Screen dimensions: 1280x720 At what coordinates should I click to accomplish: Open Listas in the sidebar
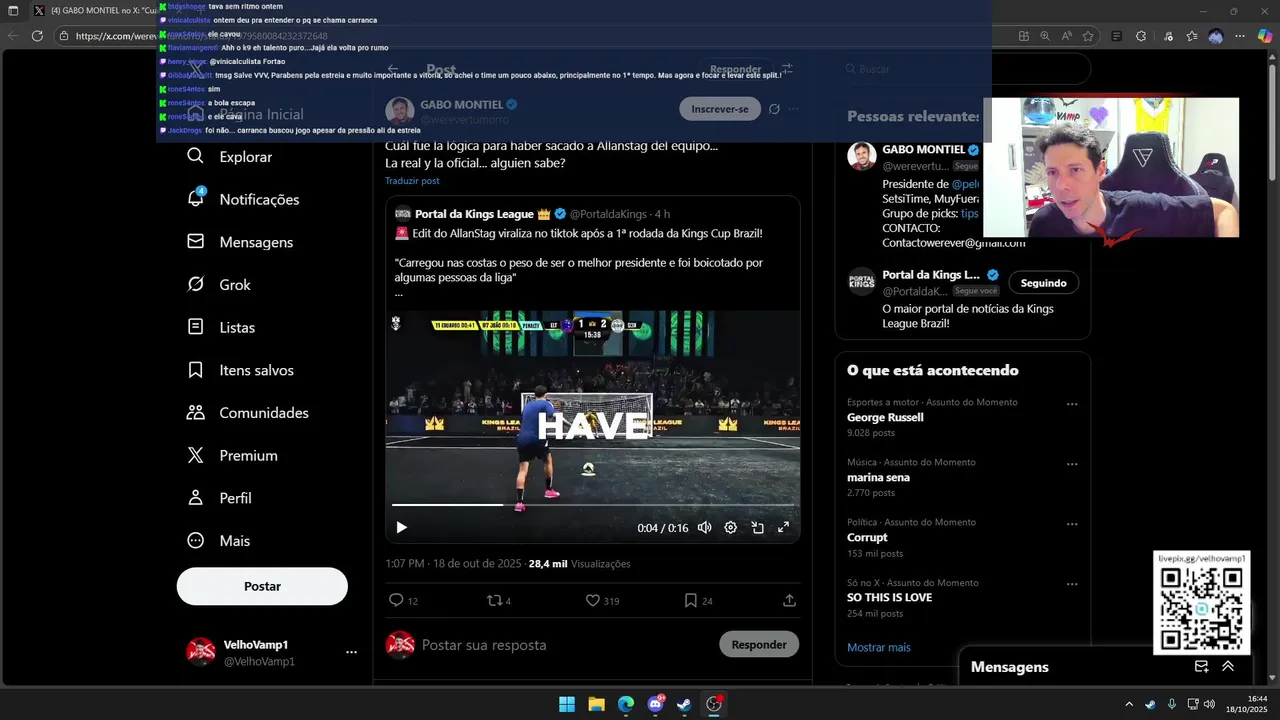[221, 327]
